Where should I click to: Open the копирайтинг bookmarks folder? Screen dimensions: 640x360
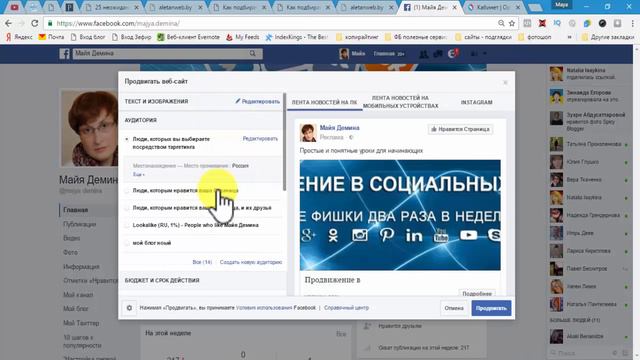(x=357, y=37)
